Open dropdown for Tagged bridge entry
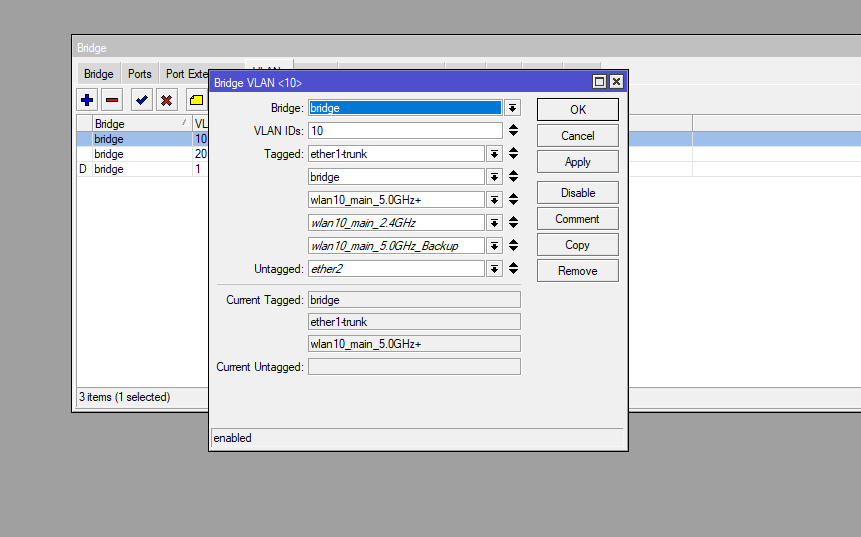 click(x=494, y=177)
